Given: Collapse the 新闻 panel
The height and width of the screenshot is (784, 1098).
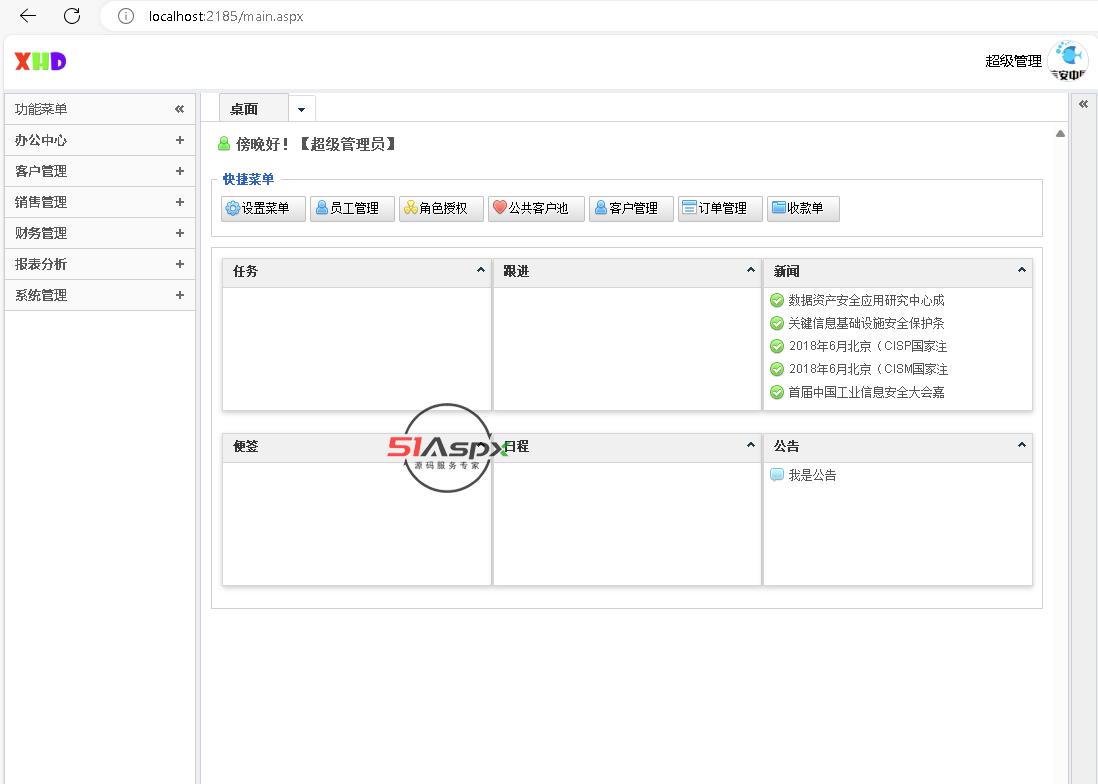Looking at the screenshot, I should point(1021,270).
